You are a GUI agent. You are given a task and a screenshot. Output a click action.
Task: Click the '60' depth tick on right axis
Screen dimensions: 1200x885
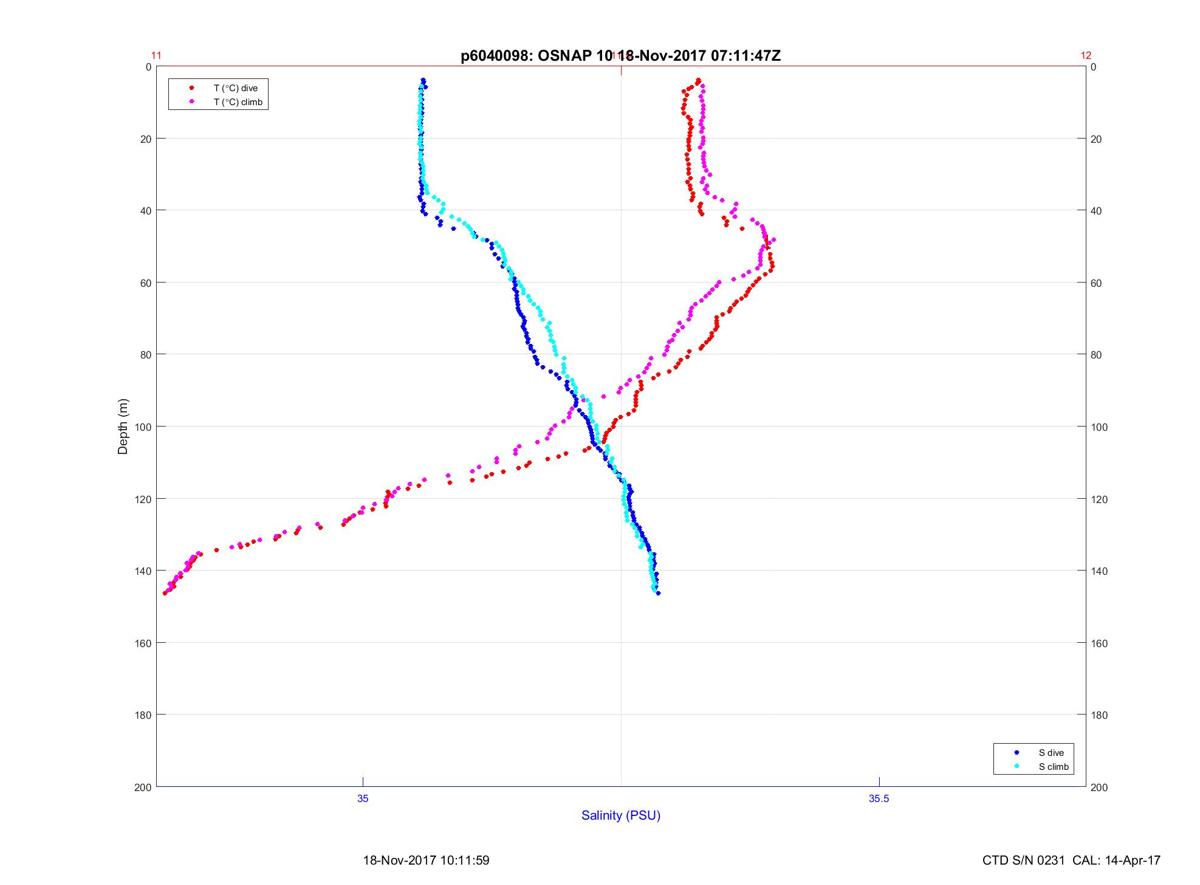tap(1097, 283)
